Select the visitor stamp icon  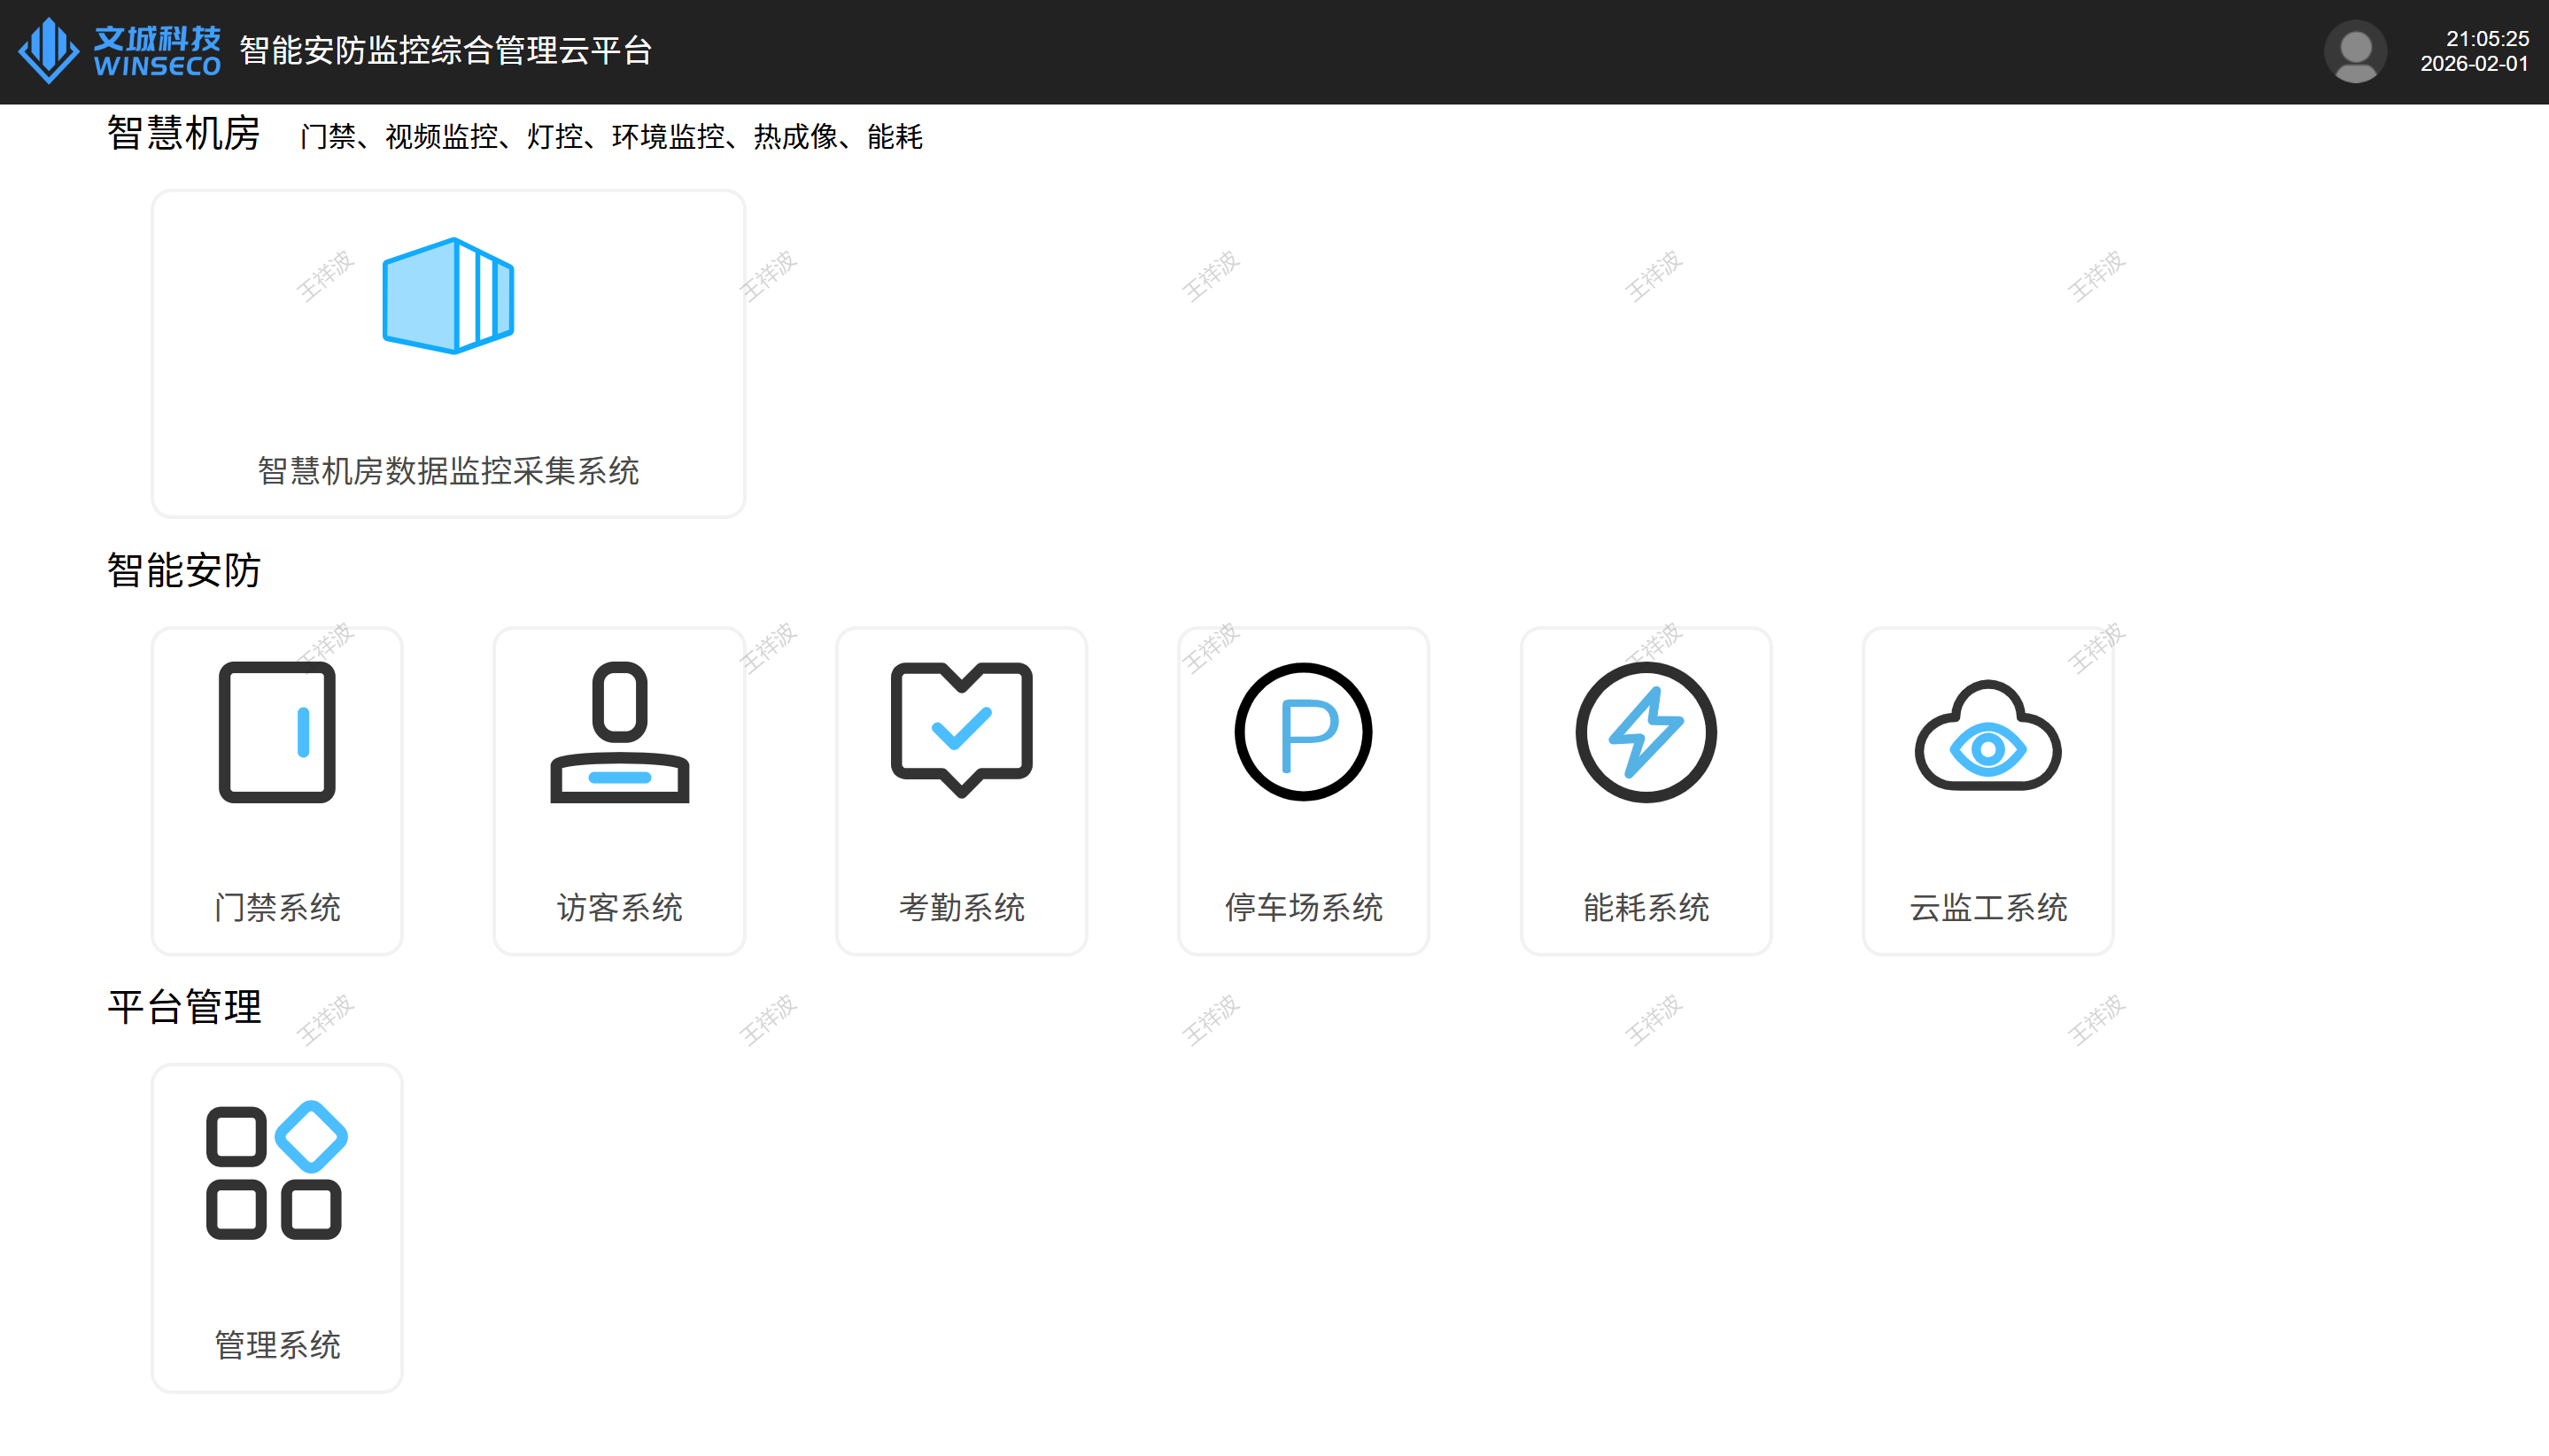pos(619,732)
